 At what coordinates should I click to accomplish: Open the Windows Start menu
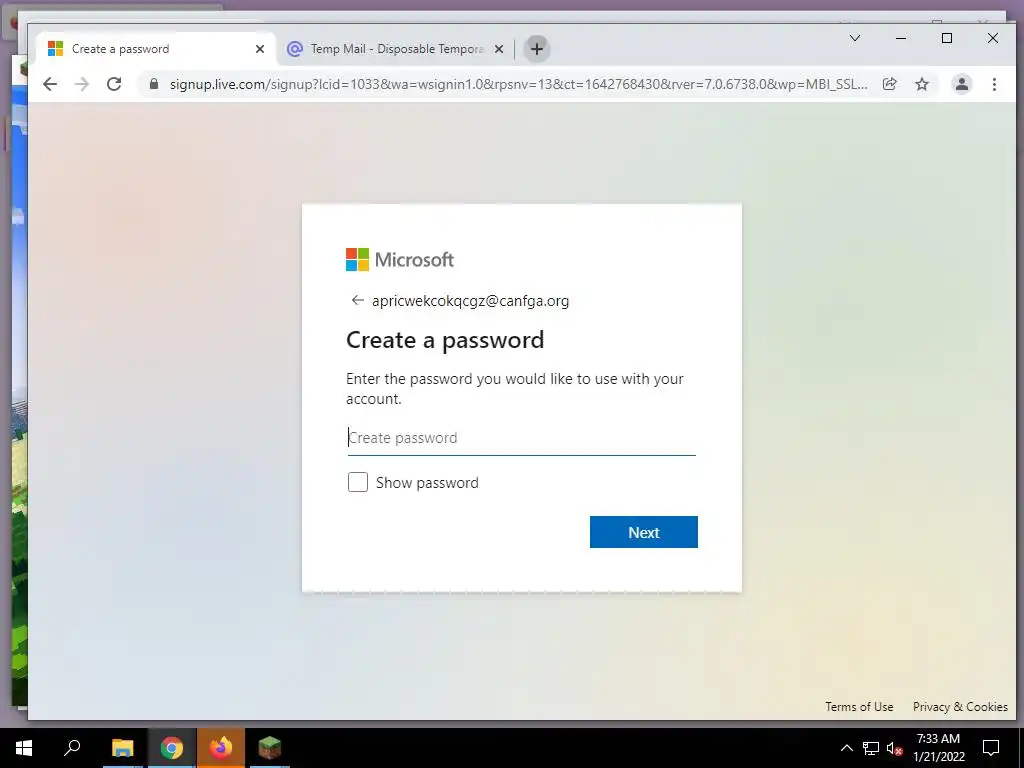tap(24, 748)
